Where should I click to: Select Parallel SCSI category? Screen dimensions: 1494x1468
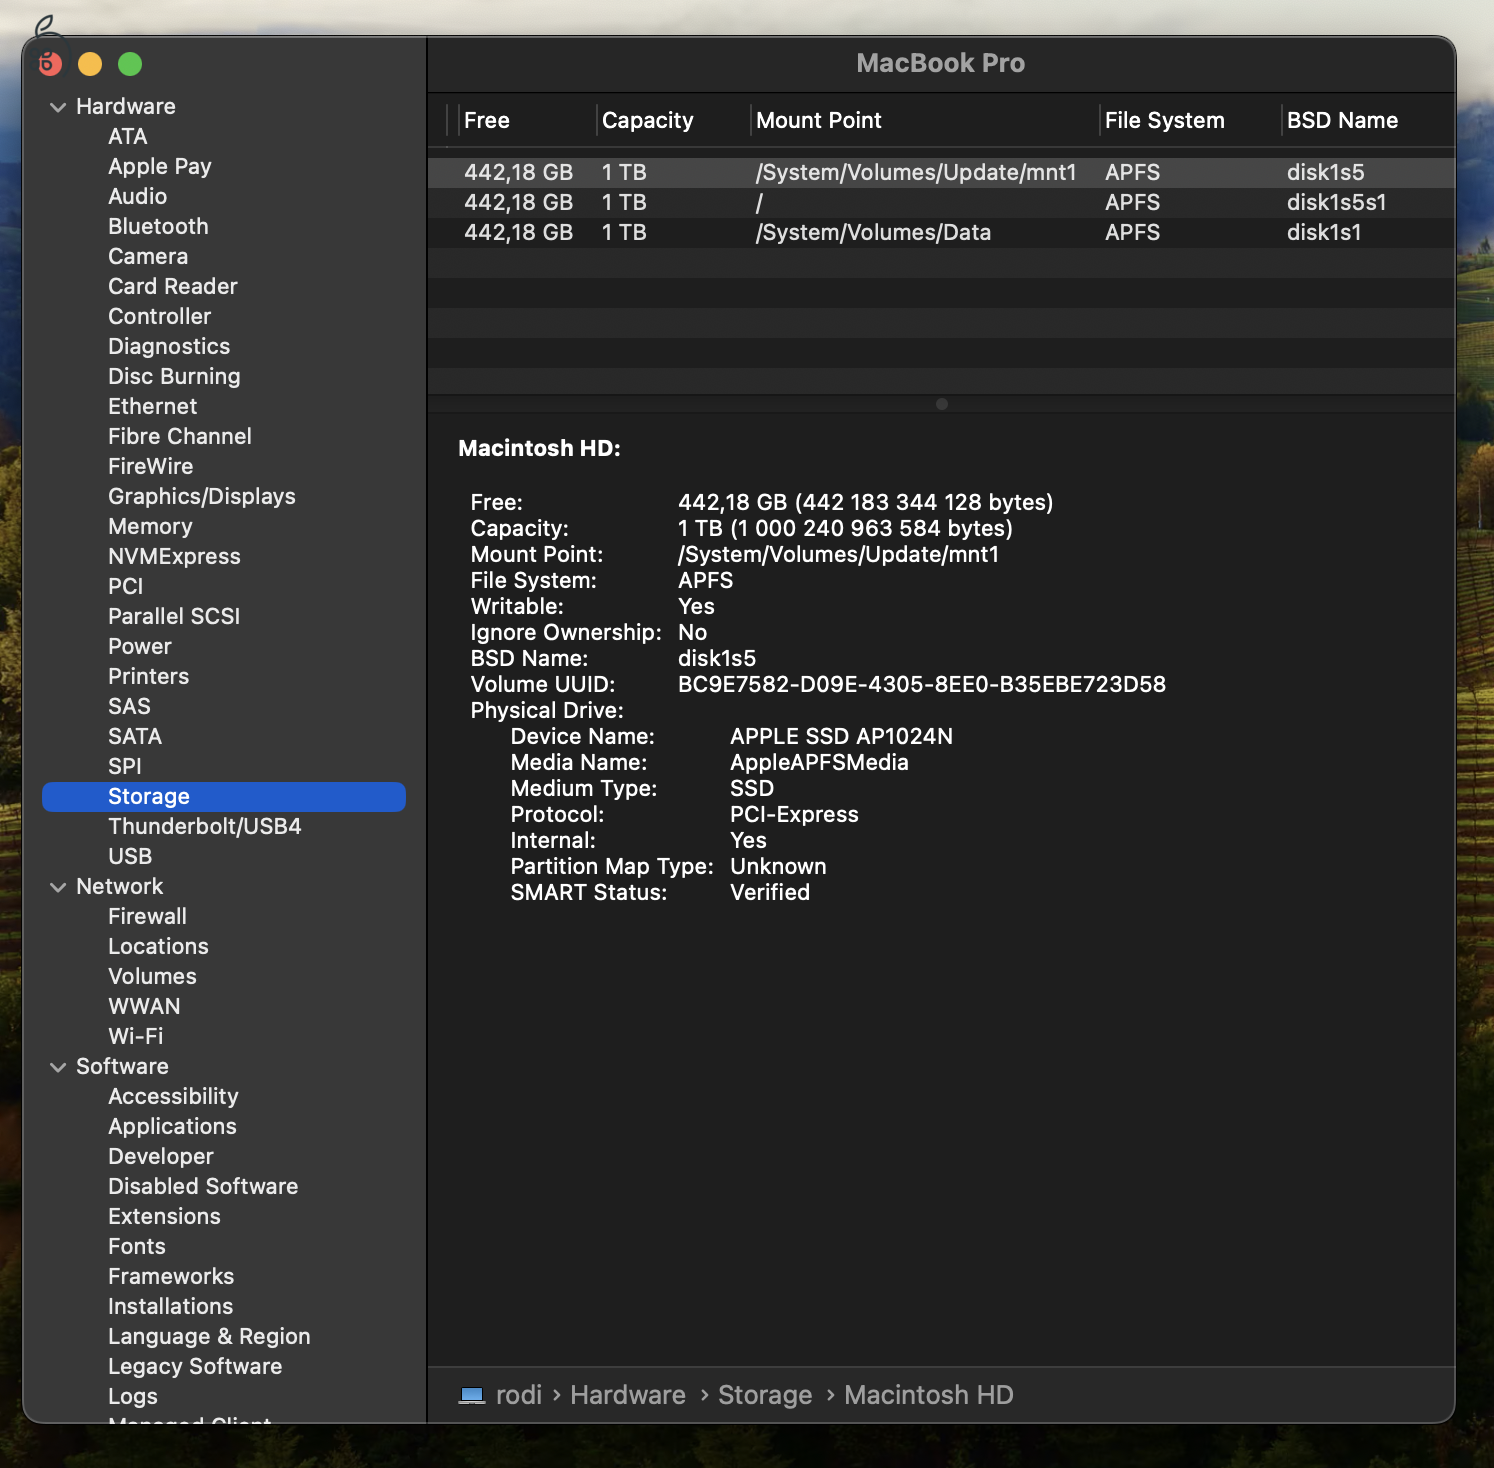click(174, 616)
